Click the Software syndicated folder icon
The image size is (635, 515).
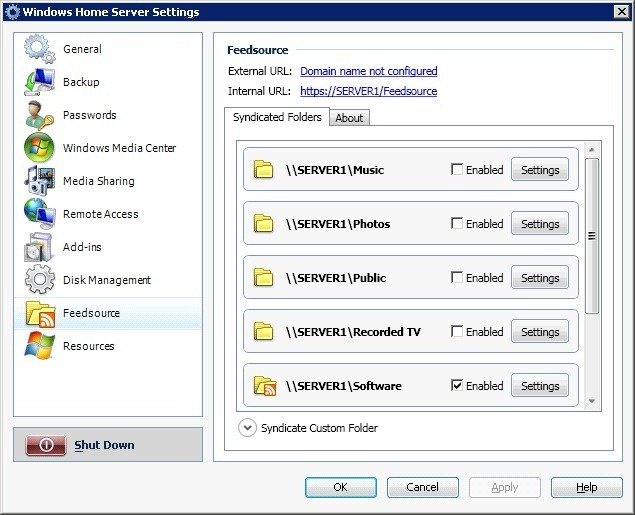(265, 386)
